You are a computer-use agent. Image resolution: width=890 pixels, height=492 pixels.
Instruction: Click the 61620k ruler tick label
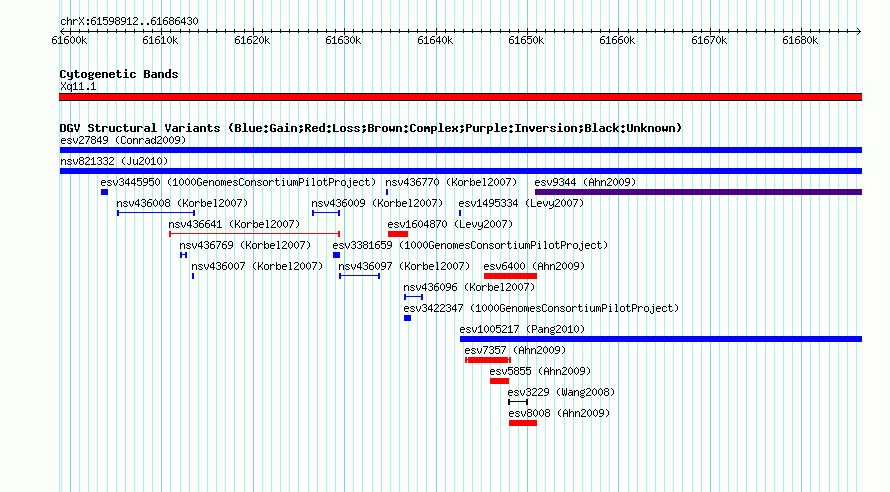click(252, 40)
